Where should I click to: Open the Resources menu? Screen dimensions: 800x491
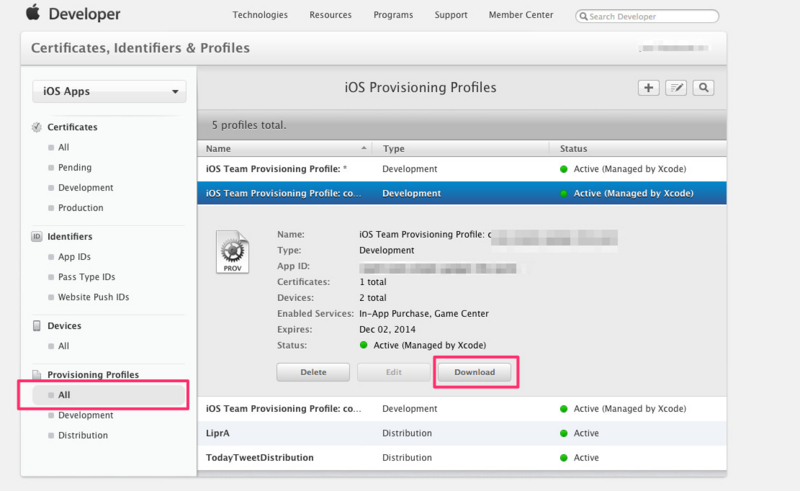pos(331,15)
